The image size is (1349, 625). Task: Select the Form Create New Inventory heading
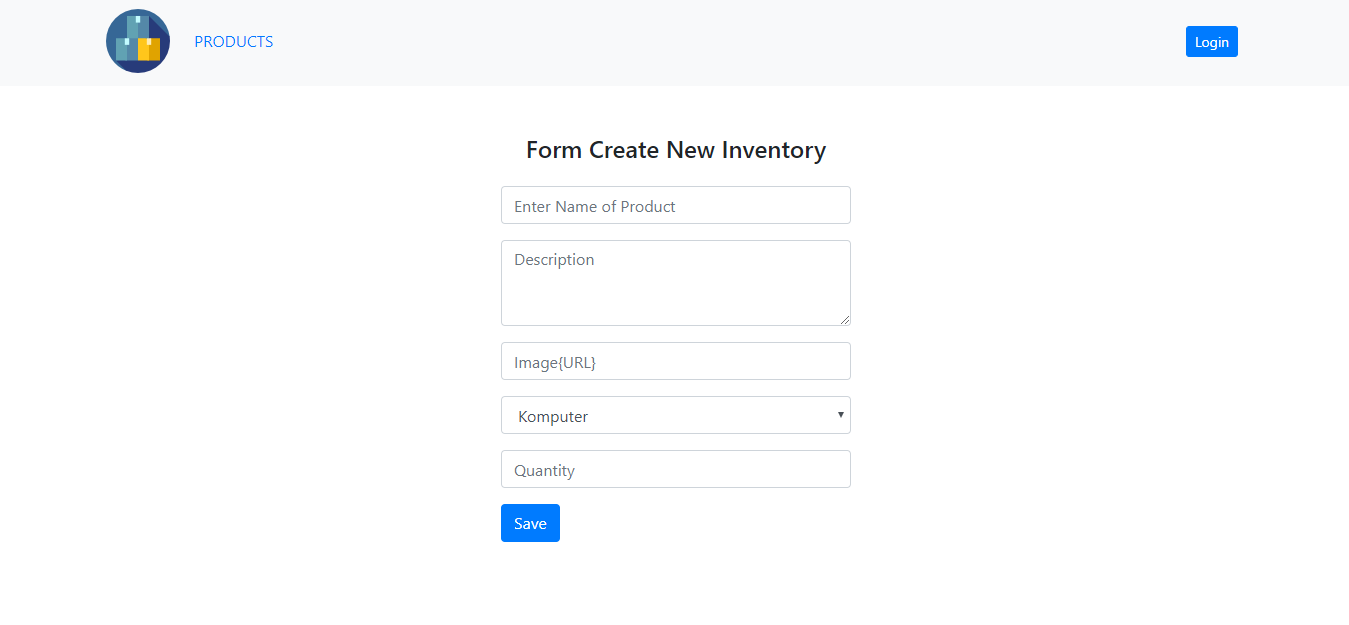pyautogui.click(x=676, y=149)
